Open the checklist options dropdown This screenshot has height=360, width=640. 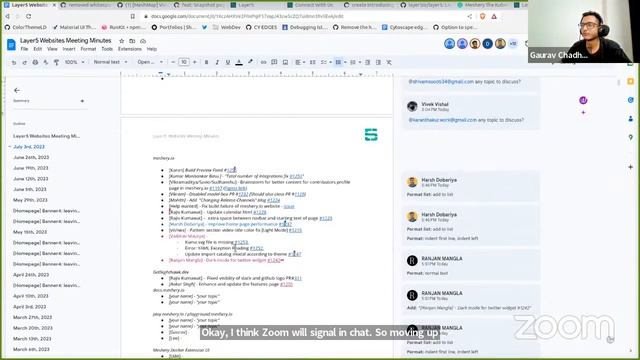click(x=330, y=62)
